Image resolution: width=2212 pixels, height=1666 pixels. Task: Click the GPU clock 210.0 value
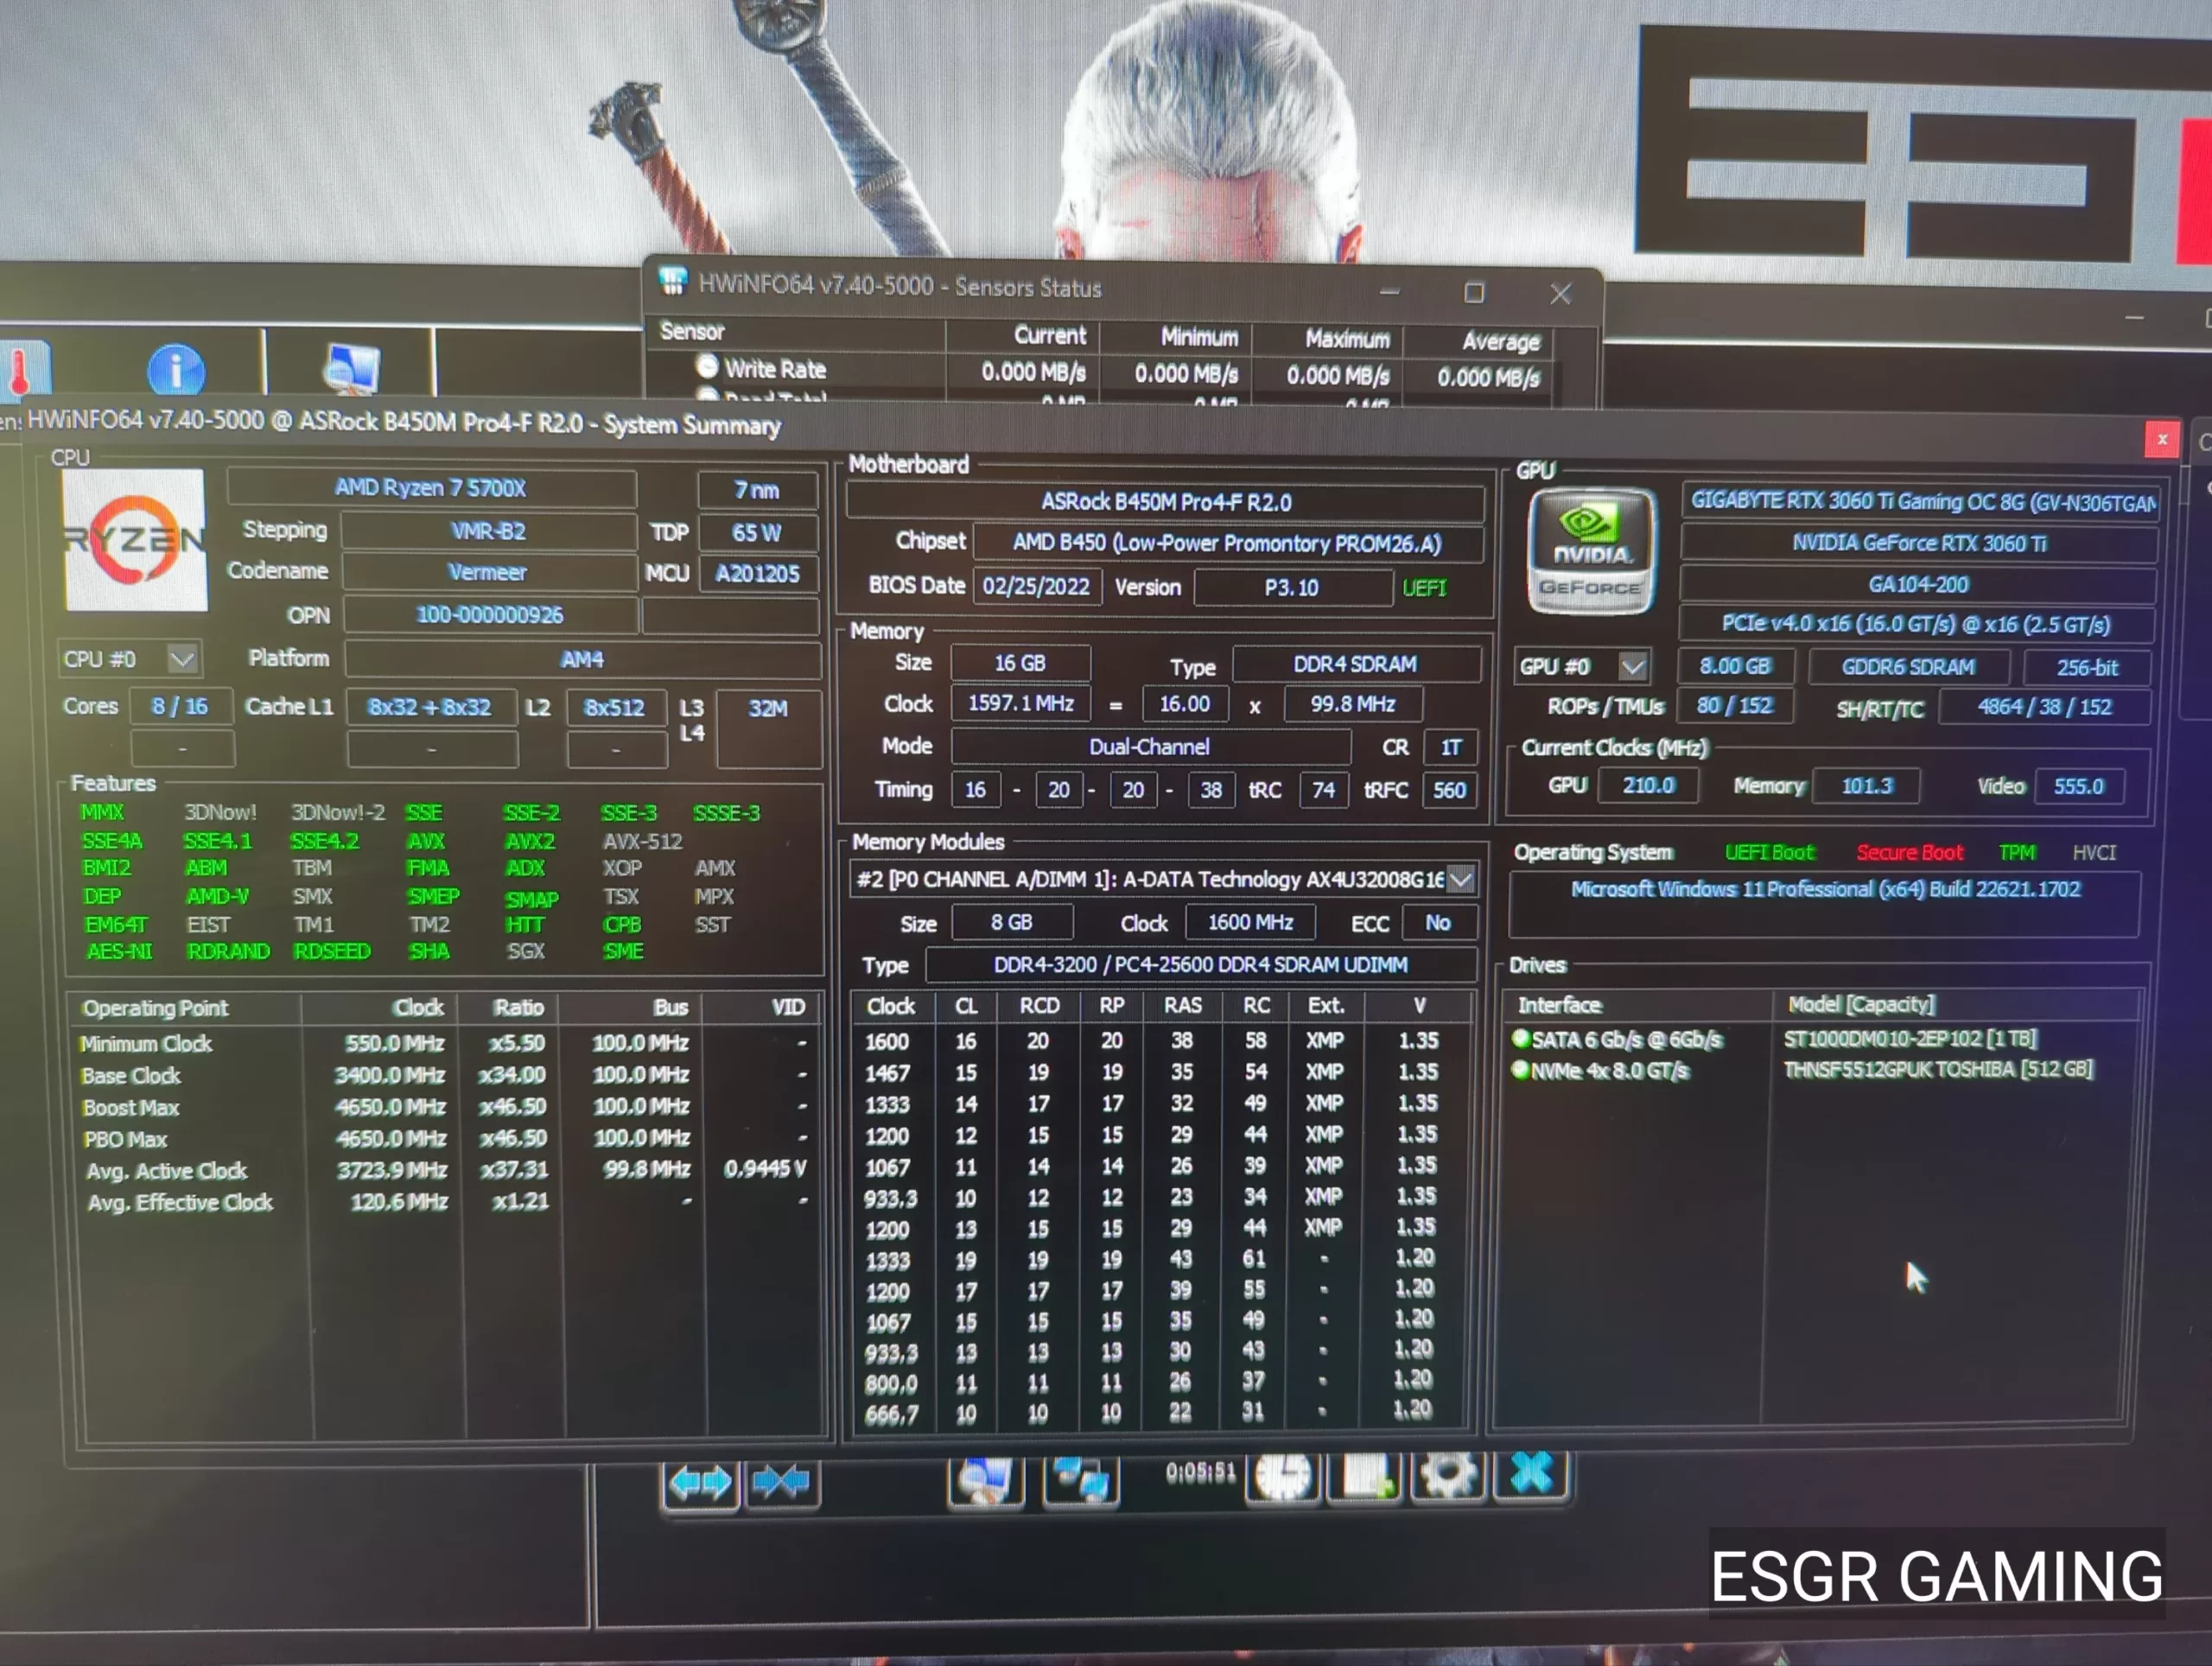point(1648,786)
